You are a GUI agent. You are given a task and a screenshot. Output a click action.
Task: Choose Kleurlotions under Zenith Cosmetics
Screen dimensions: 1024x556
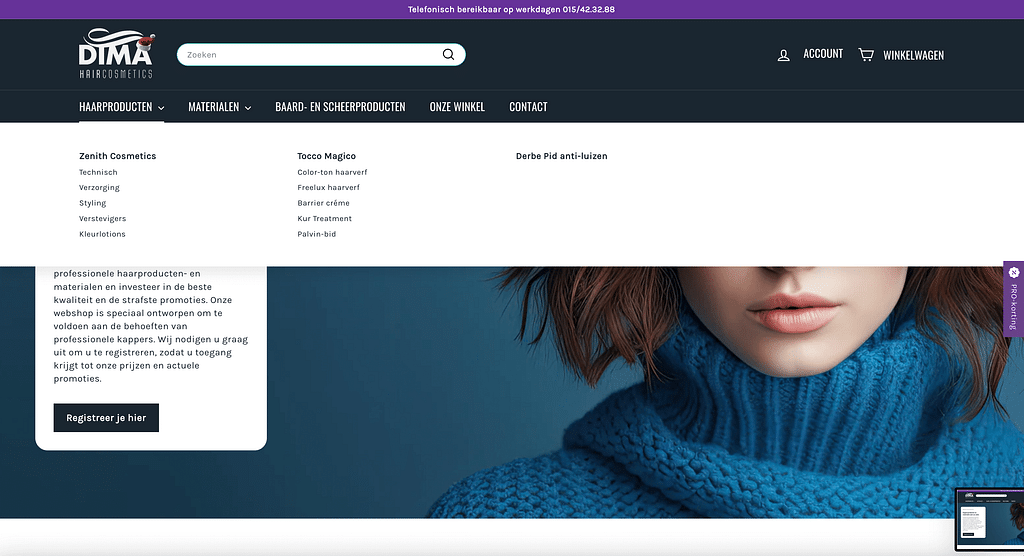point(102,234)
